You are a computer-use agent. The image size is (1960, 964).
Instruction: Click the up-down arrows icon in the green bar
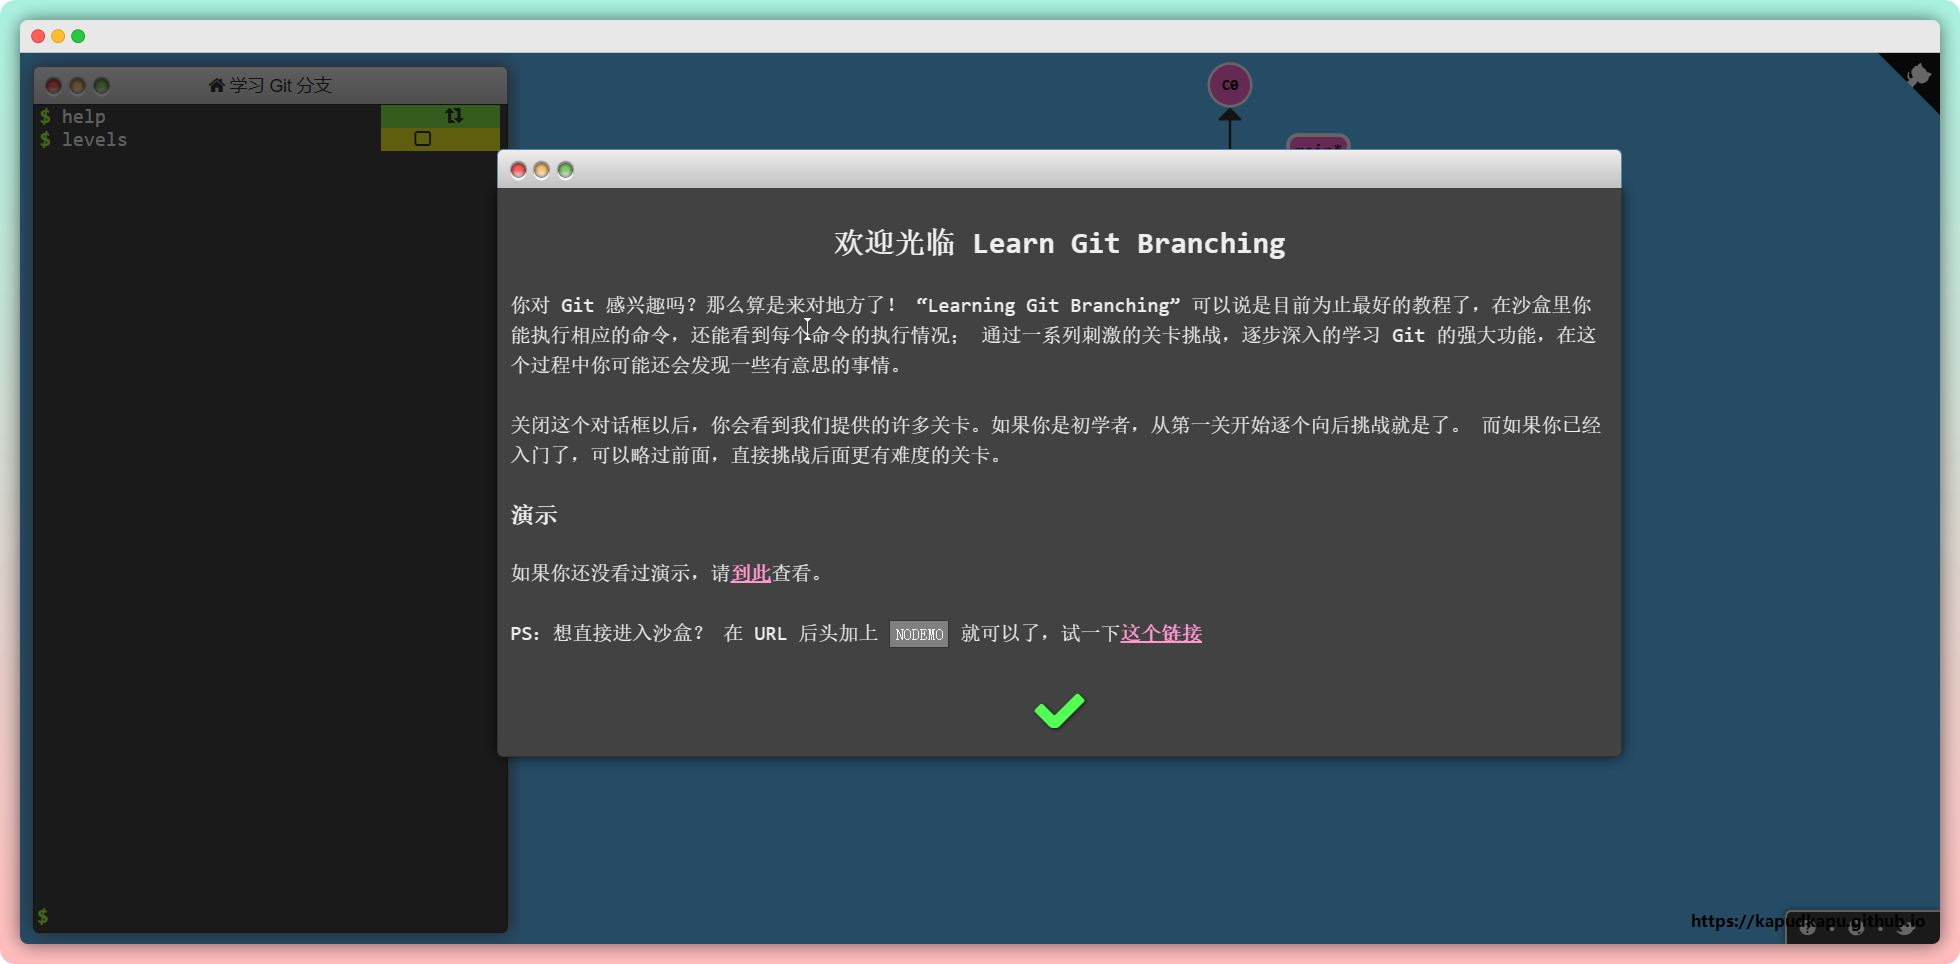(454, 116)
